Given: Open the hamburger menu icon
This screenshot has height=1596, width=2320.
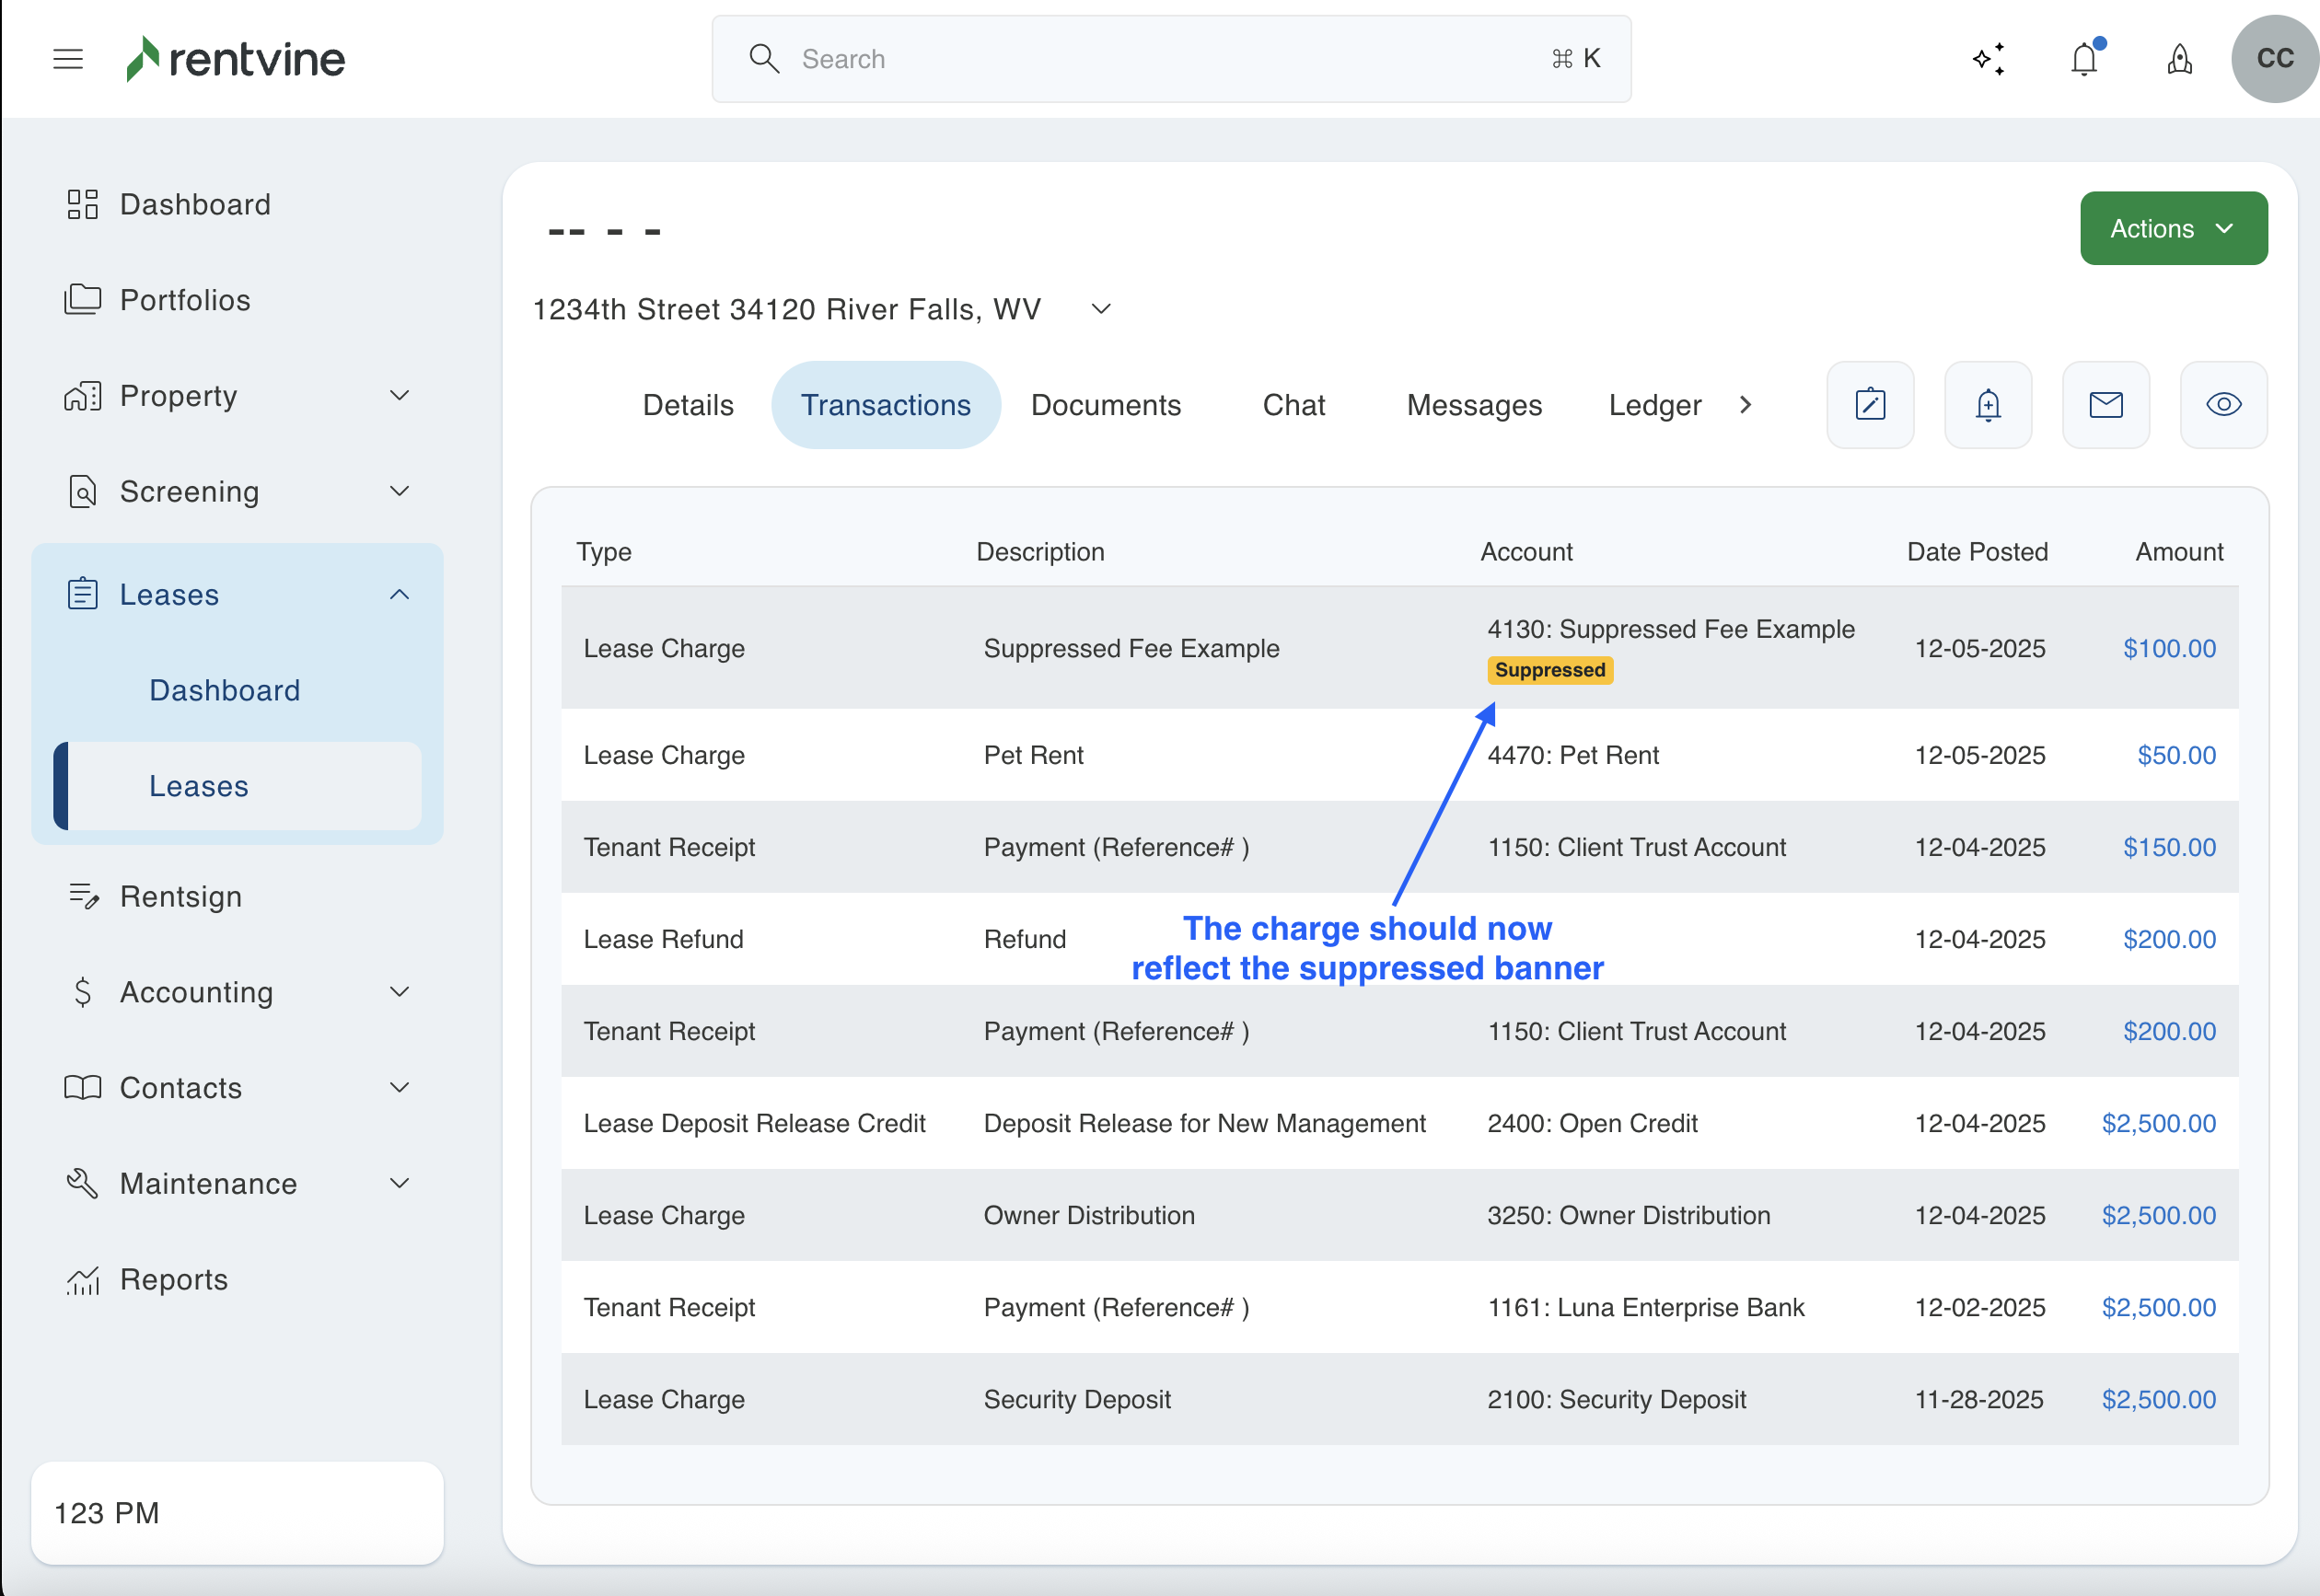Looking at the screenshot, I should coord(68,59).
